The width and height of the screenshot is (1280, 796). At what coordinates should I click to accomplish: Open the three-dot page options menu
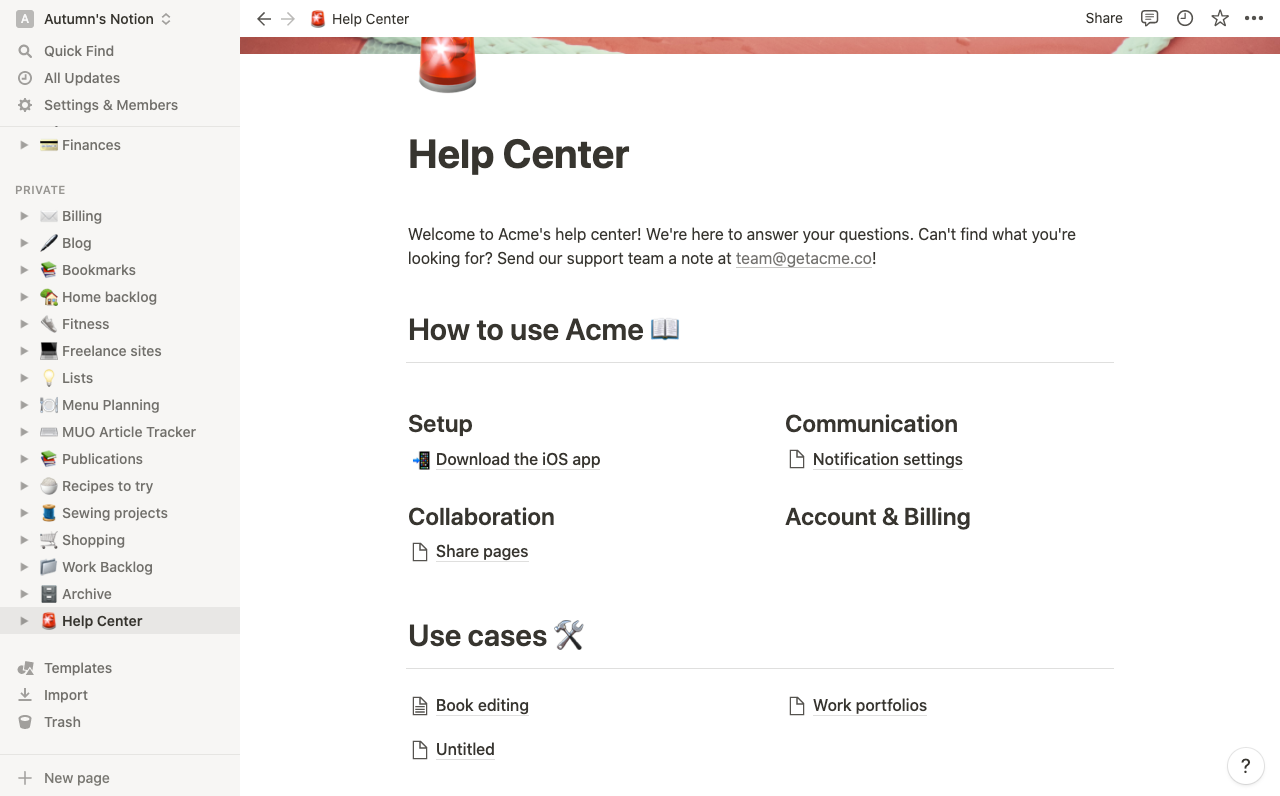click(x=1254, y=18)
